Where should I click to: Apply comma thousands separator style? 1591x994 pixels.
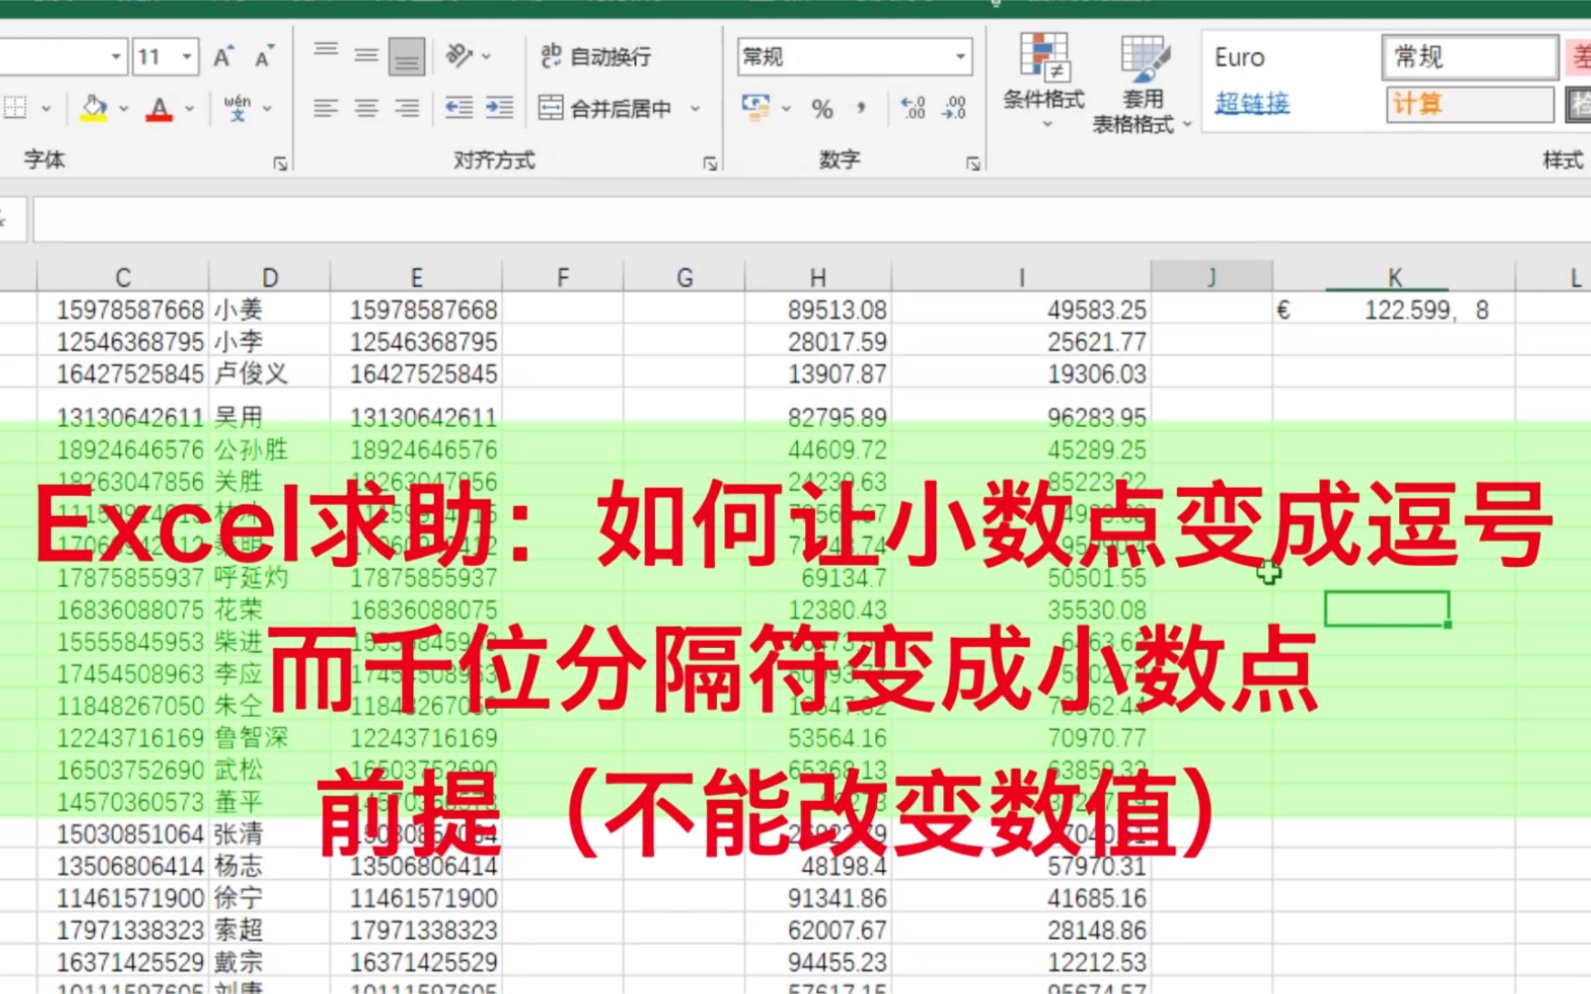tap(861, 108)
